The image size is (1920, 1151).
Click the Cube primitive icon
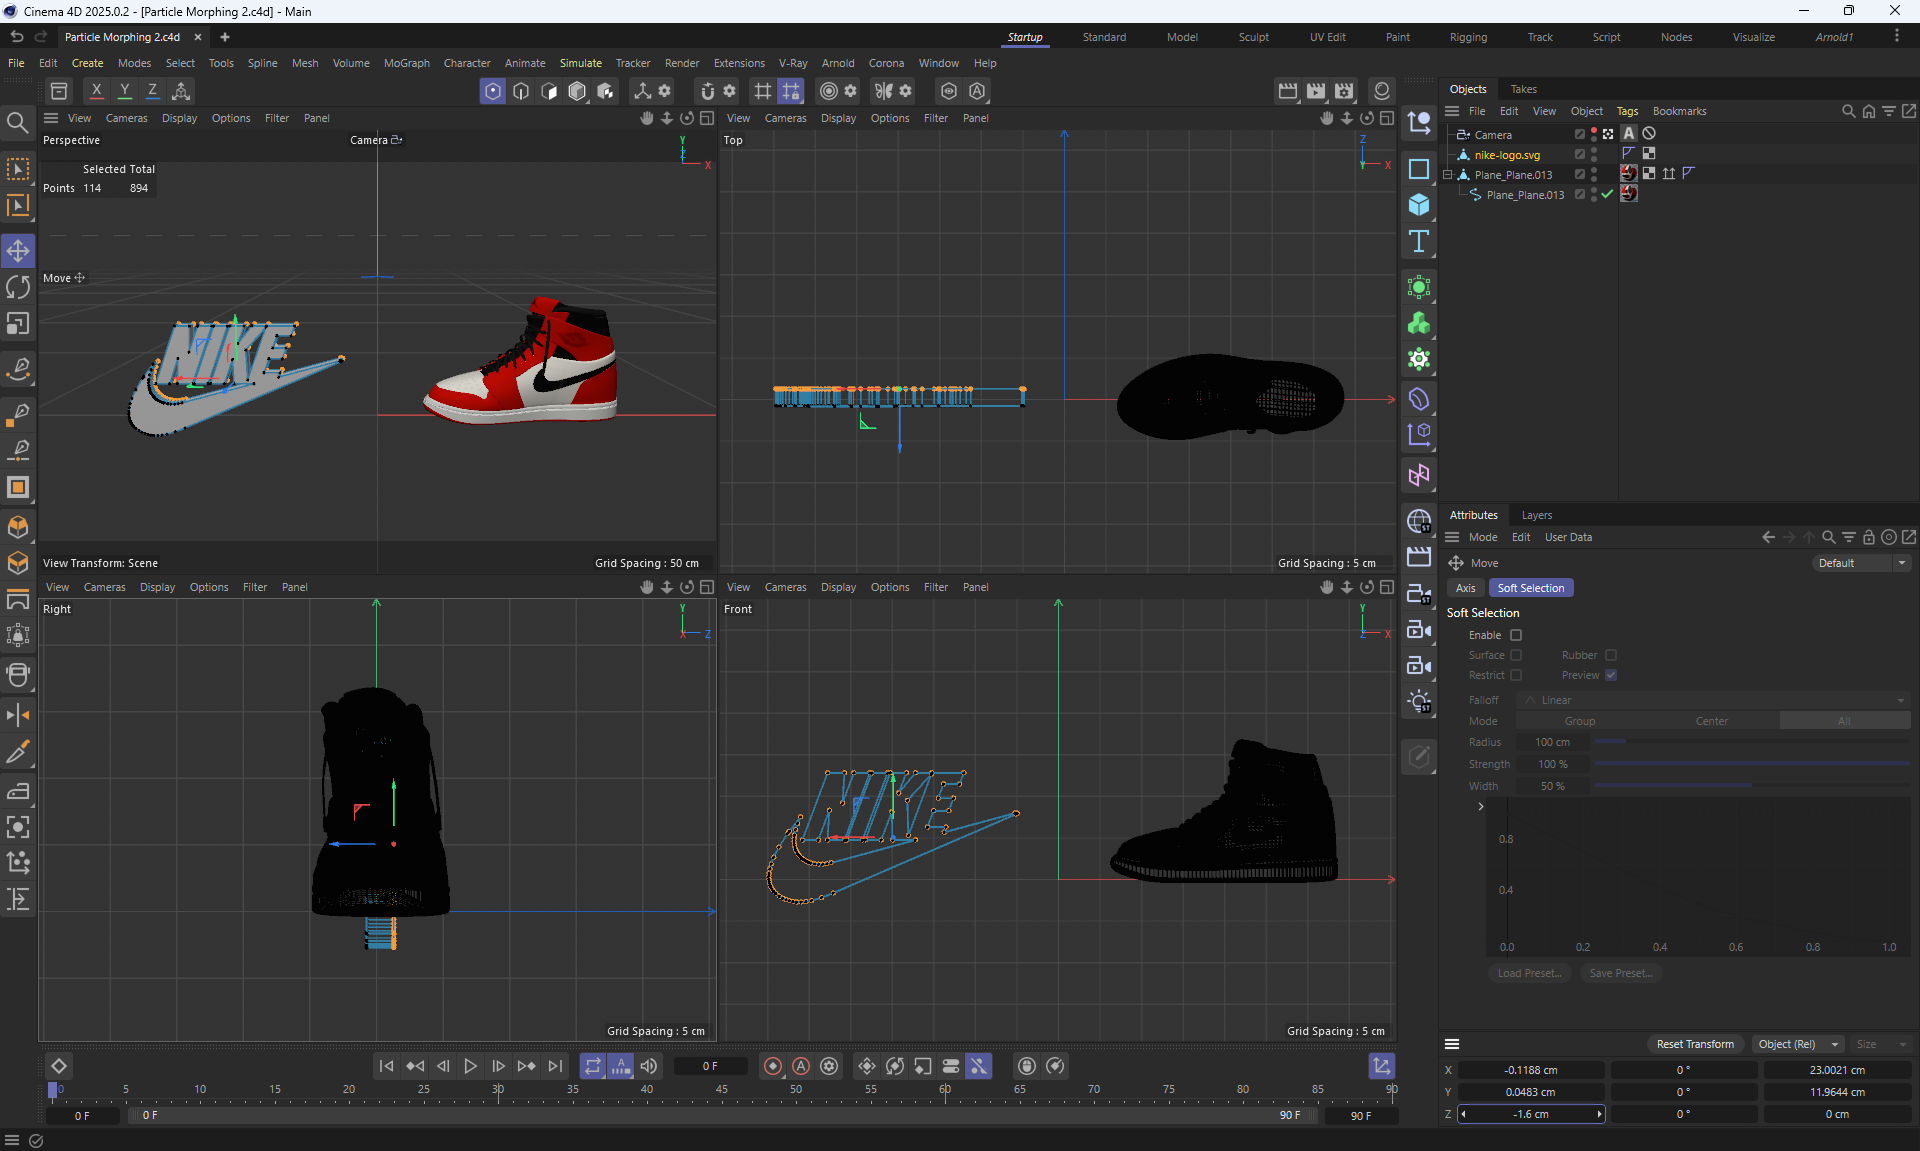(x=1418, y=205)
